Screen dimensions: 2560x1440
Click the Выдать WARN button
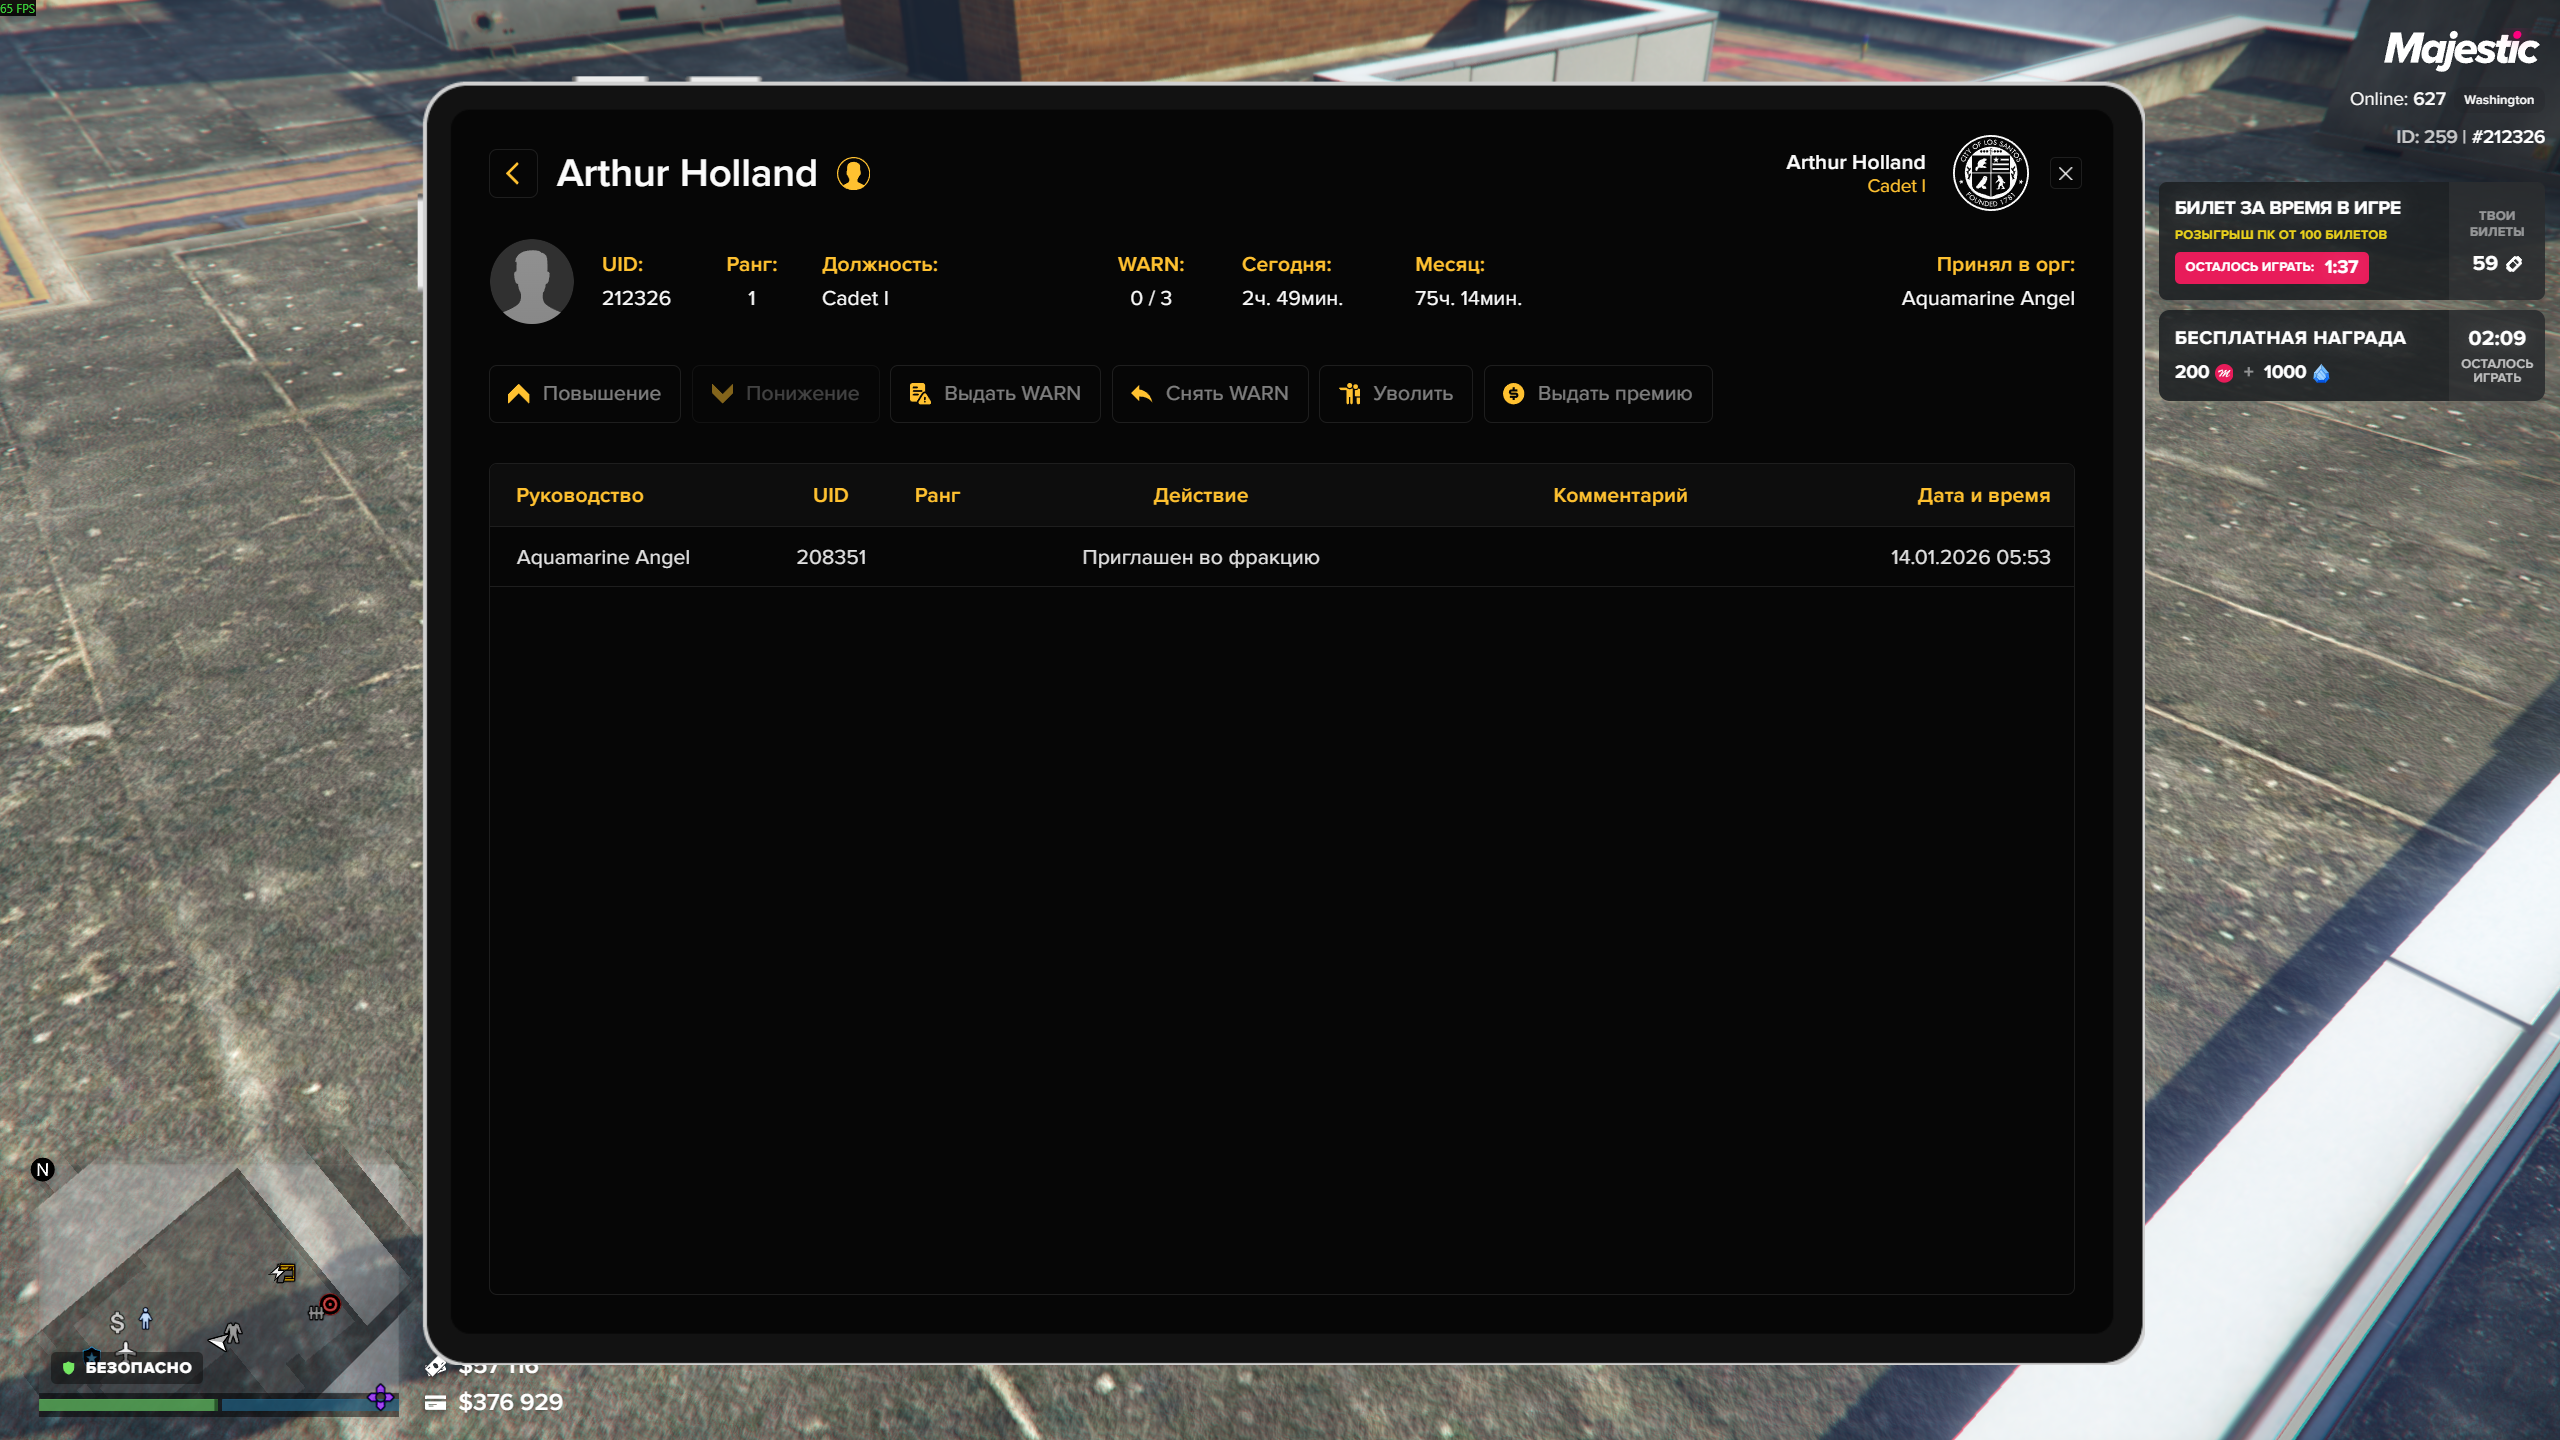(x=995, y=394)
